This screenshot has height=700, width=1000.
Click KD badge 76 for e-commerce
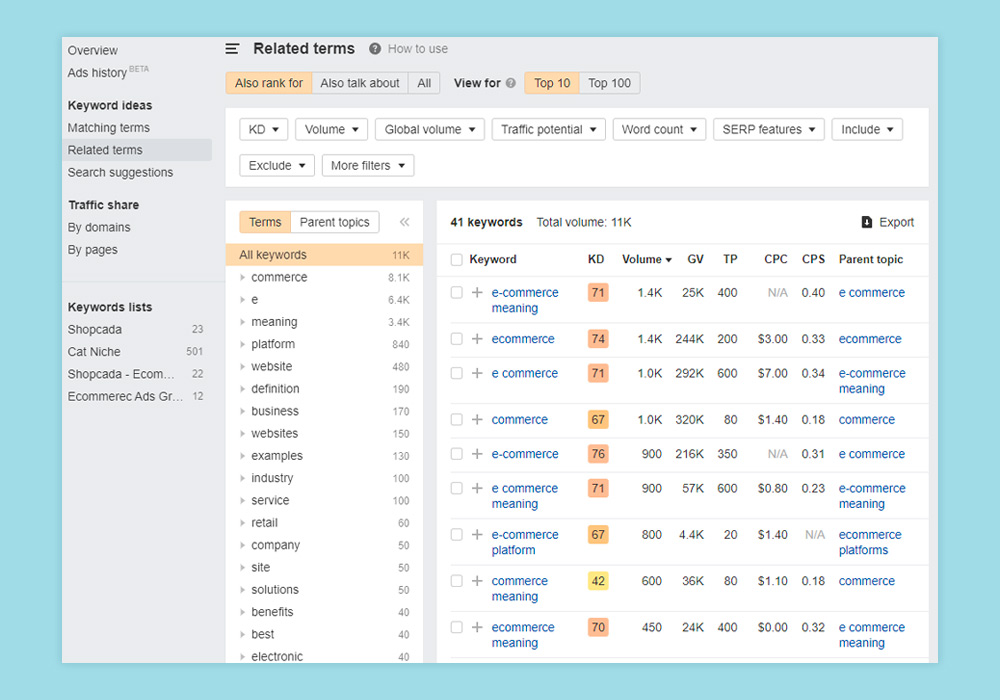coord(598,455)
